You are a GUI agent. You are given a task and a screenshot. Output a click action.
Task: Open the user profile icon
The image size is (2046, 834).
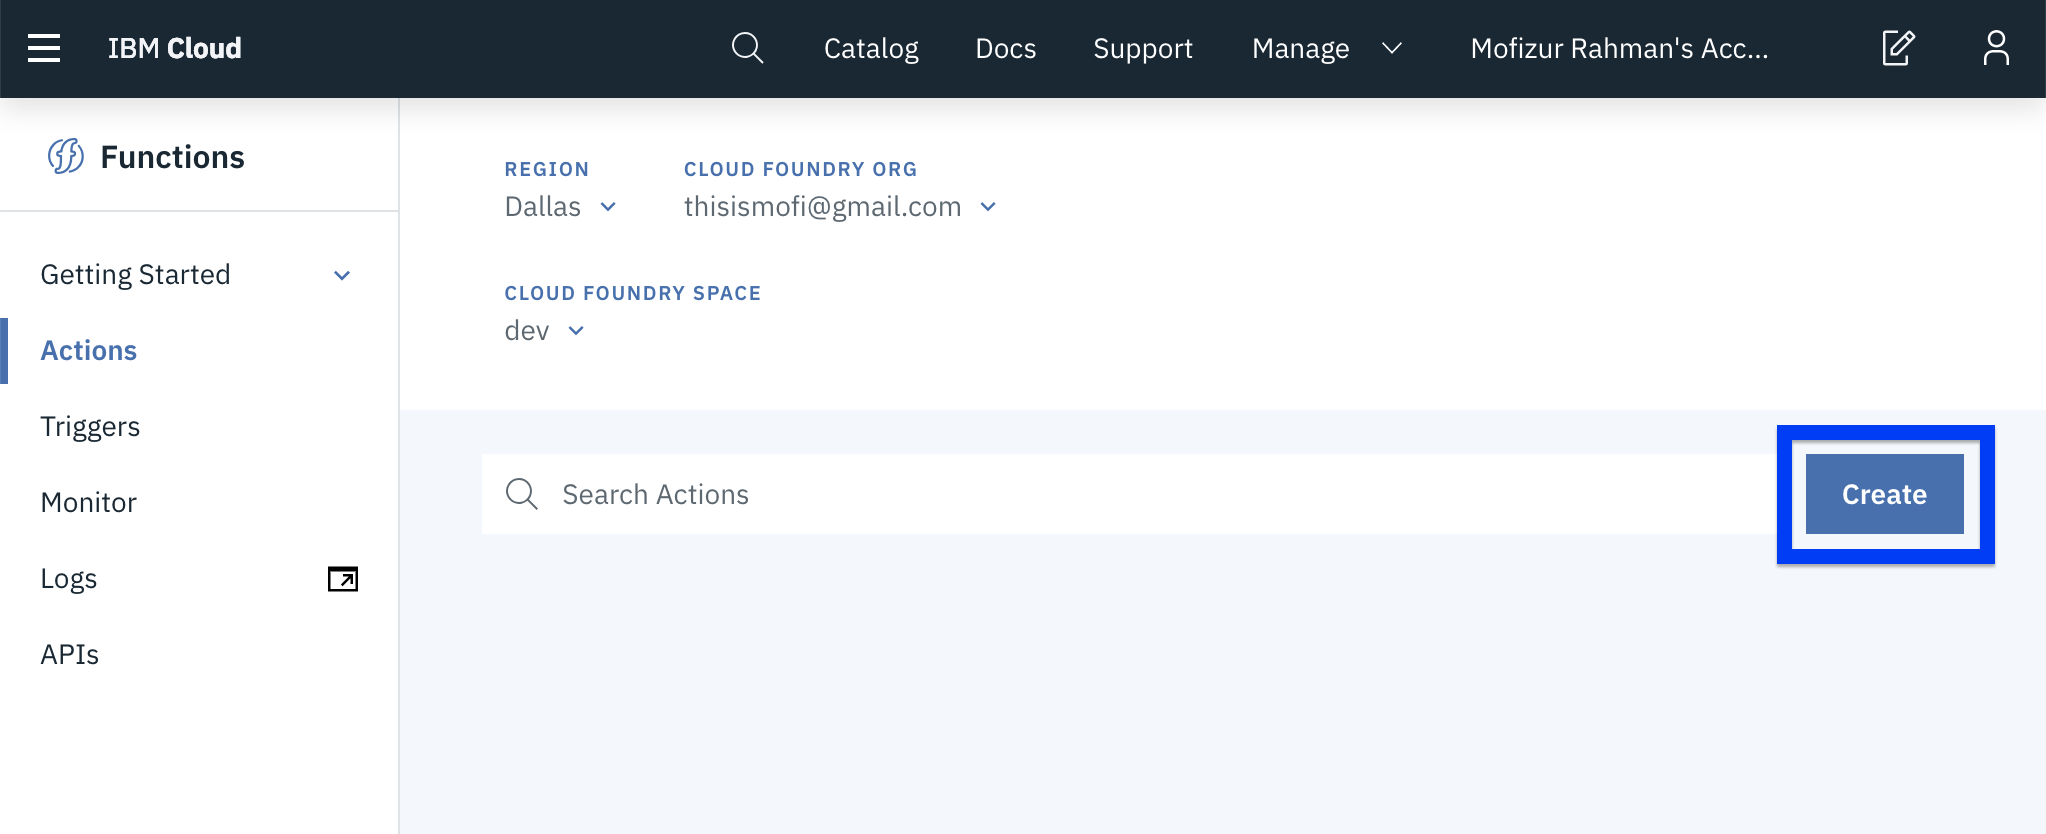(x=1996, y=48)
